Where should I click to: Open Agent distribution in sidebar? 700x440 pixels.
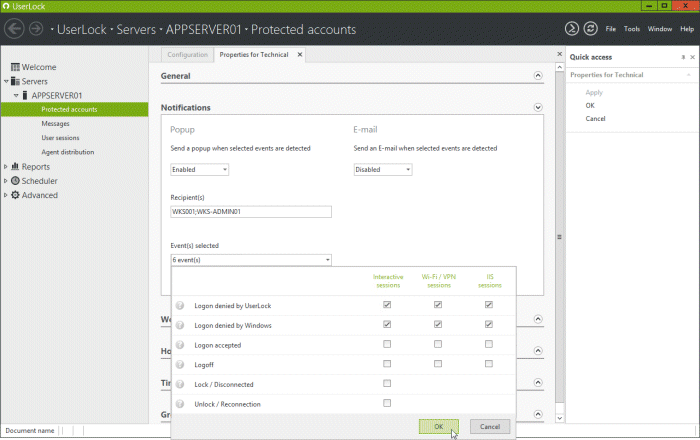(x=68, y=152)
